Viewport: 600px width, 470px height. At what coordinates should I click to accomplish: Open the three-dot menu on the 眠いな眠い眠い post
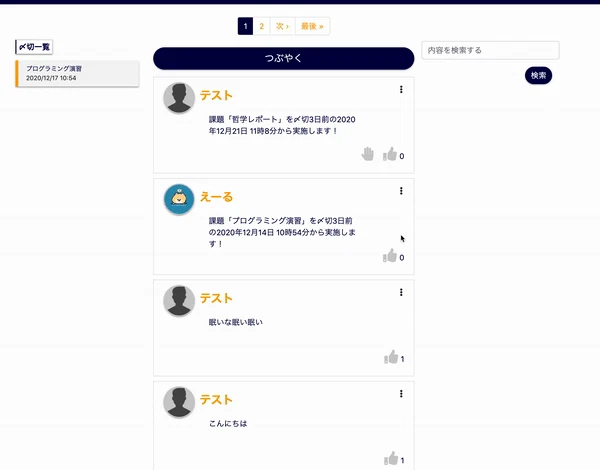click(x=401, y=292)
